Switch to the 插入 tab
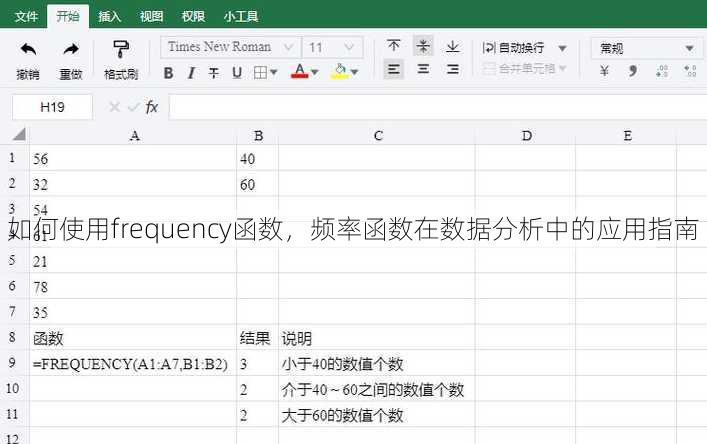Viewport: 707px width, 444px height. [110, 17]
